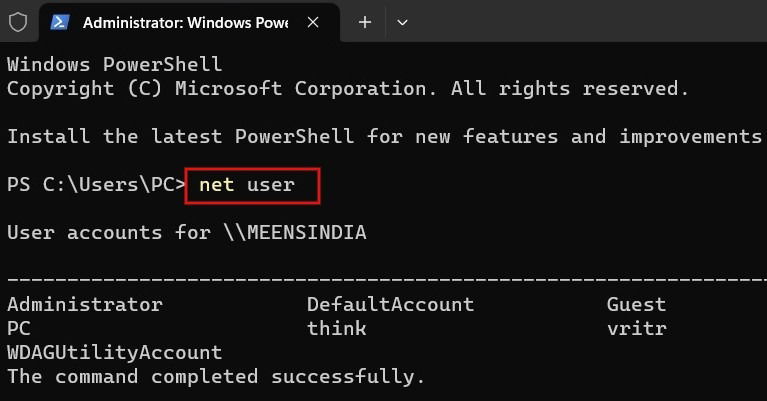Click the highlighted net user command
The image size is (767, 401).
247,185
